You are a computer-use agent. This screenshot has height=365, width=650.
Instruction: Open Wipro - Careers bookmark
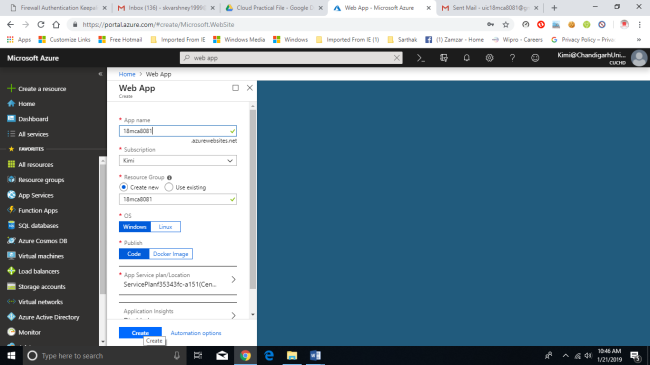(x=517, y=40)
